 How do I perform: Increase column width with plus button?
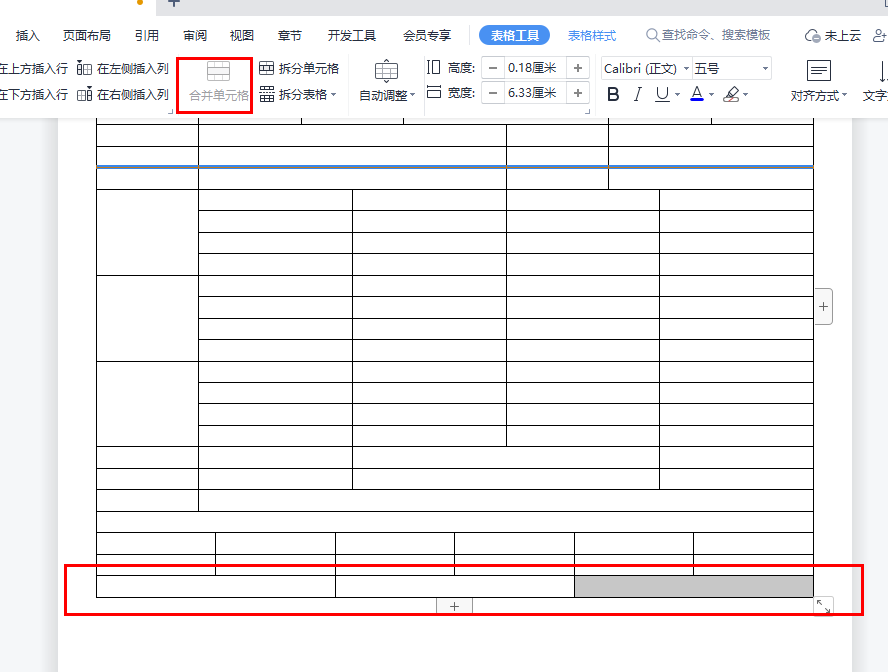tap(578, 93)
